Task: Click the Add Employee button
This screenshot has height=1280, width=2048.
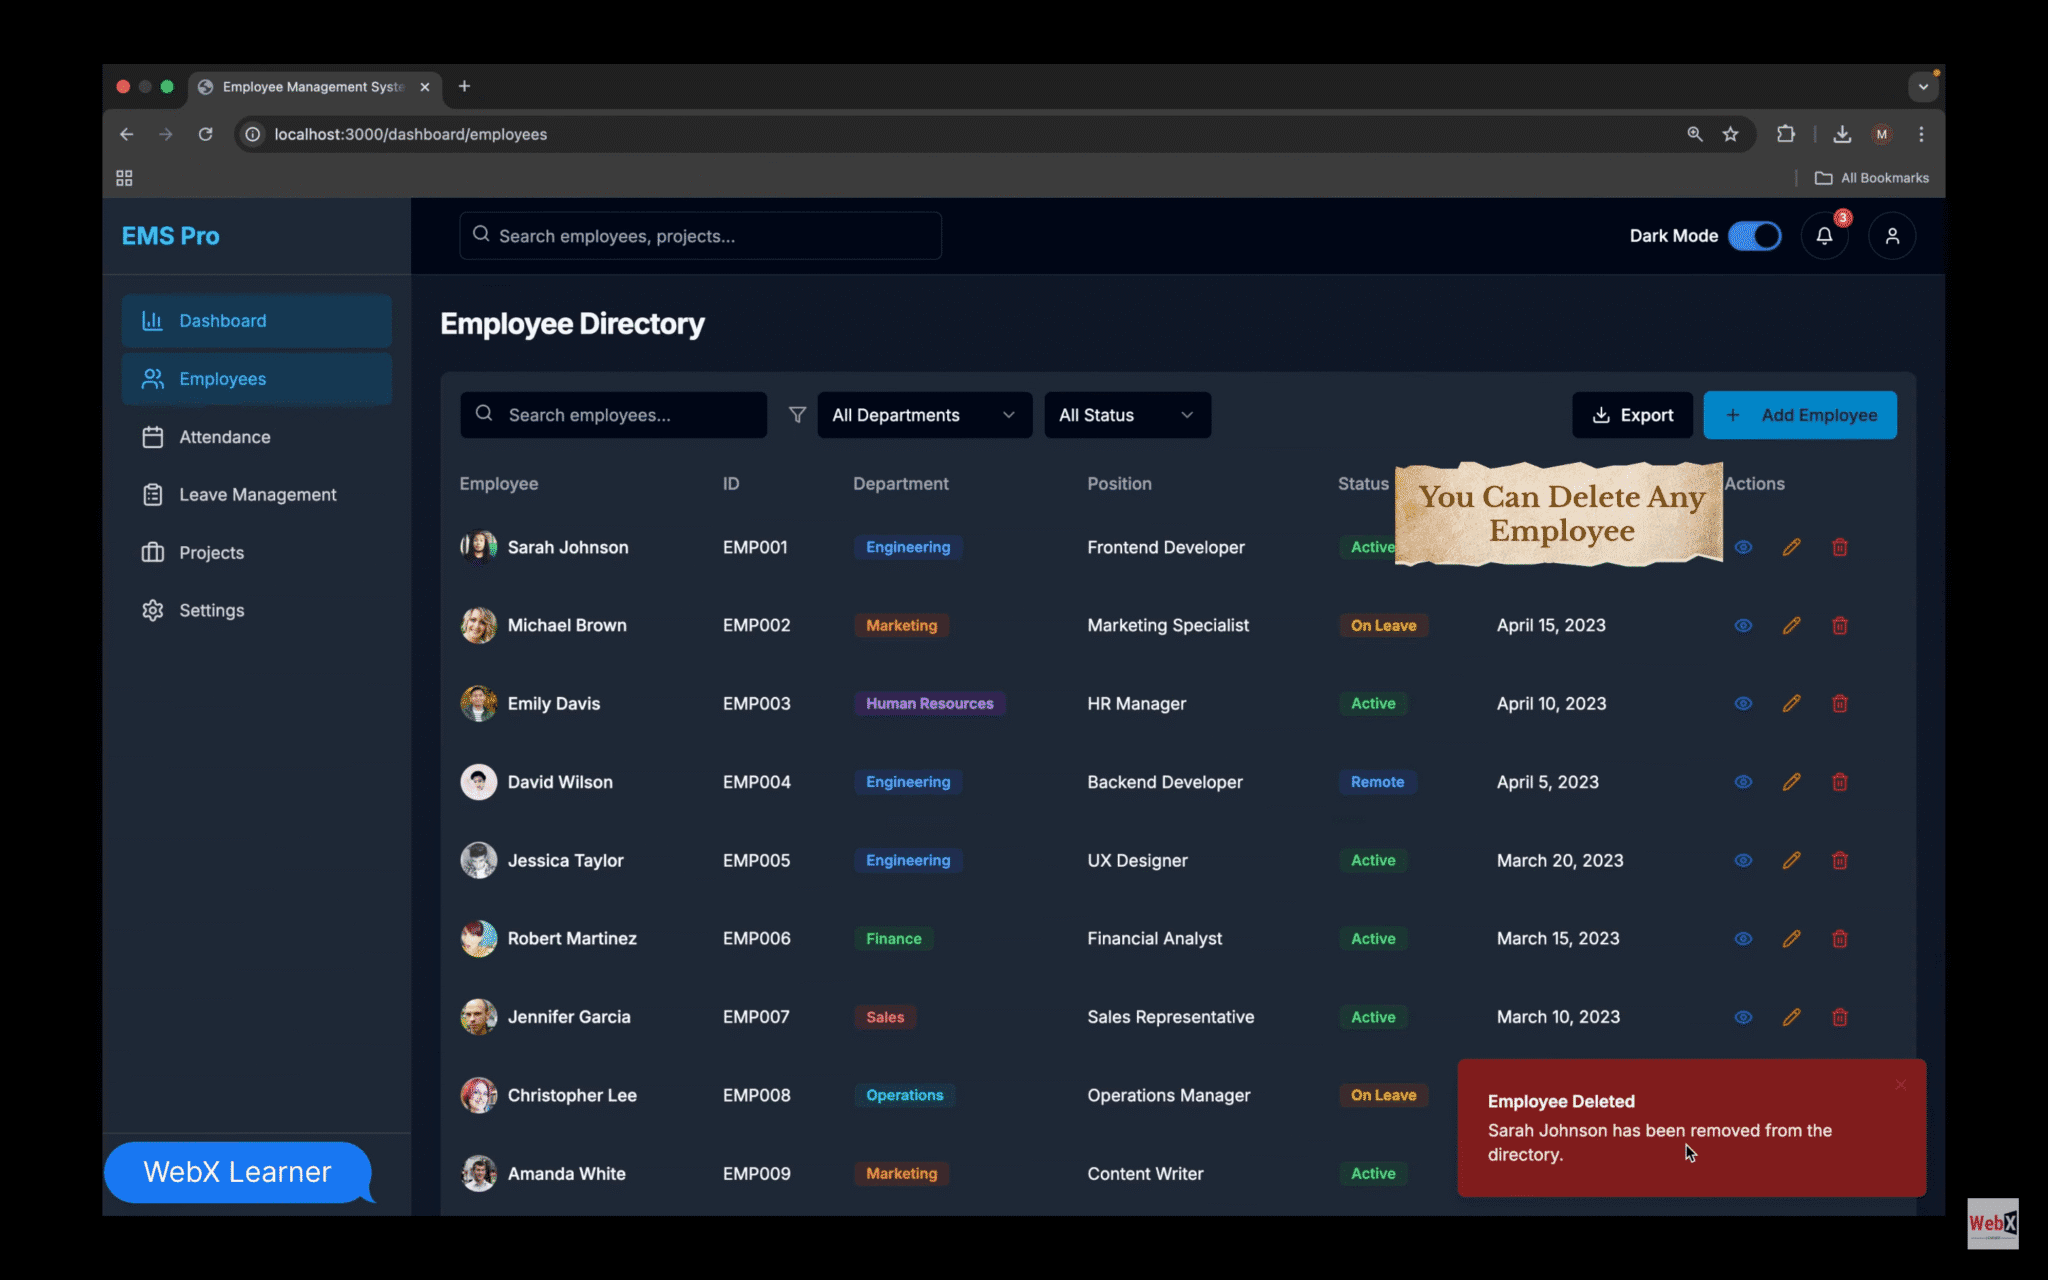Action: click(x=1800, y=415)
